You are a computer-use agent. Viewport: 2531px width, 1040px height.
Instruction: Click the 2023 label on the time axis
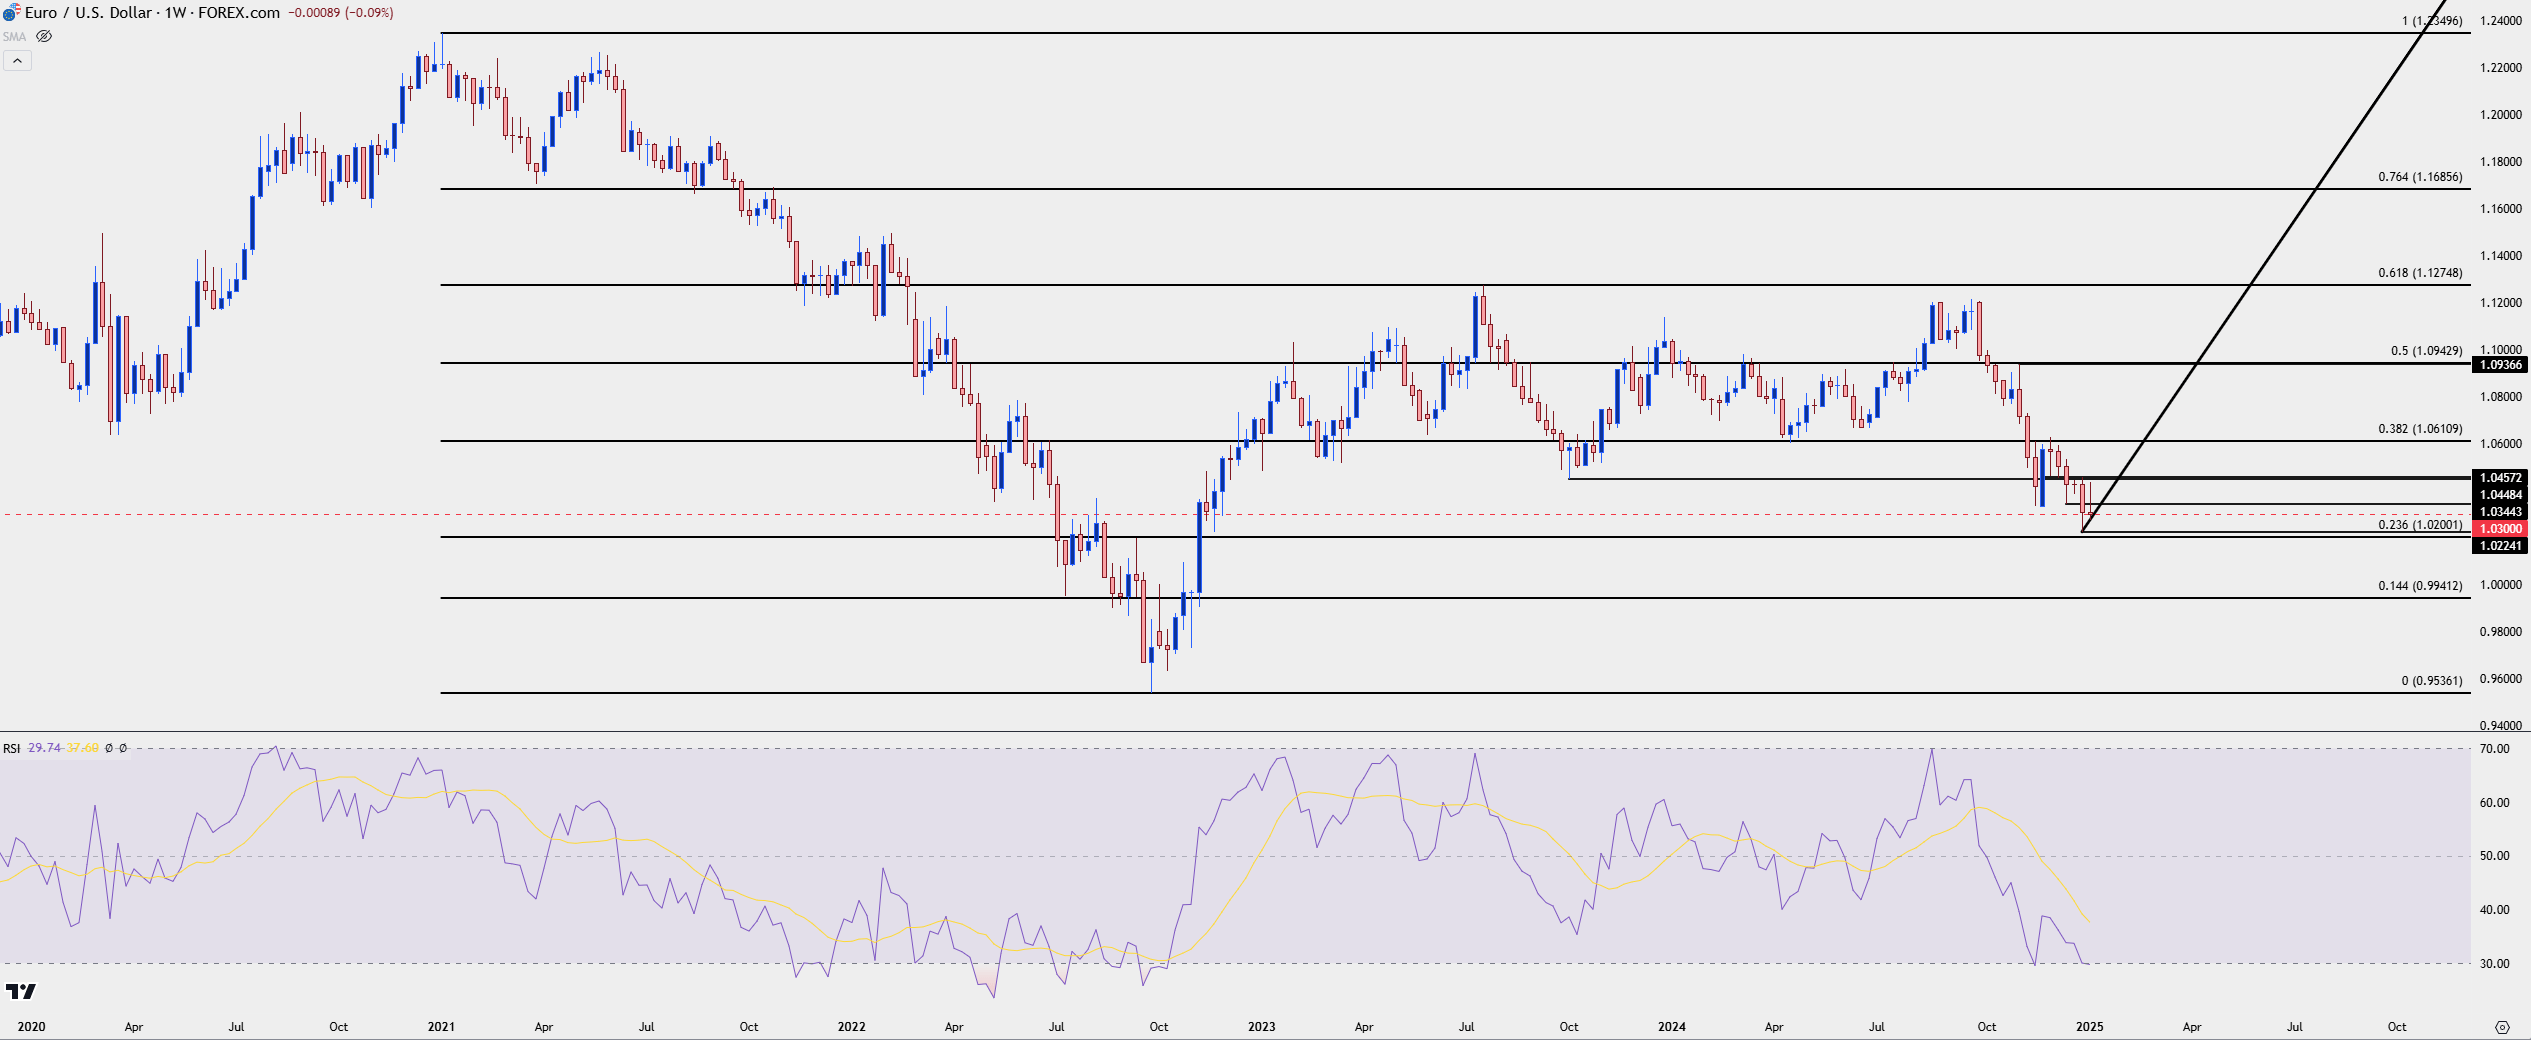[x=1261, y=1027]
